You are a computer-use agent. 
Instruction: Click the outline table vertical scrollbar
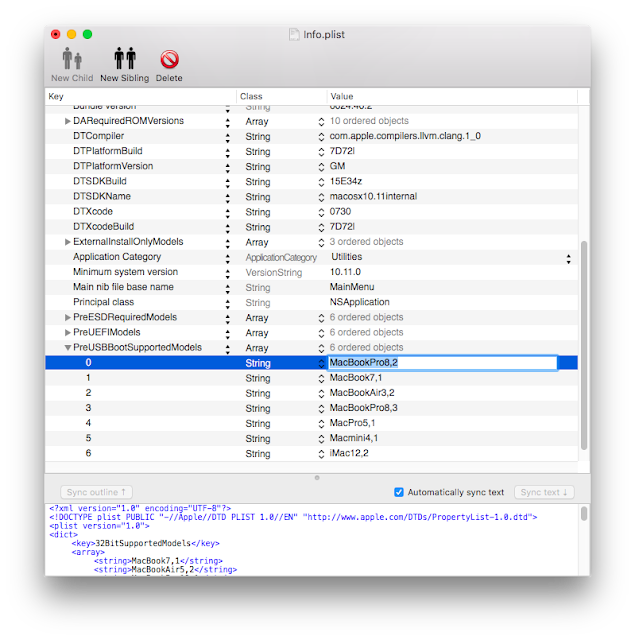[584, 345]
